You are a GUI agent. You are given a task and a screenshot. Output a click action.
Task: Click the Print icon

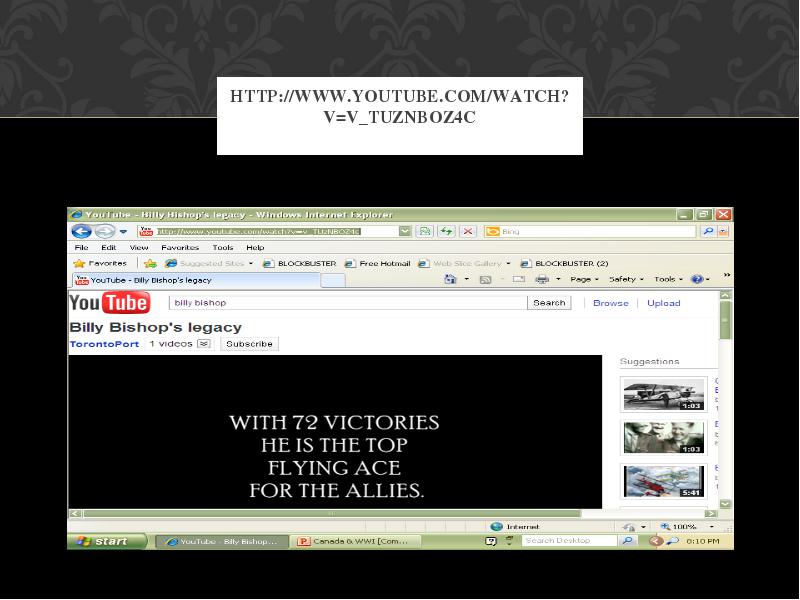tap(542, 279)
